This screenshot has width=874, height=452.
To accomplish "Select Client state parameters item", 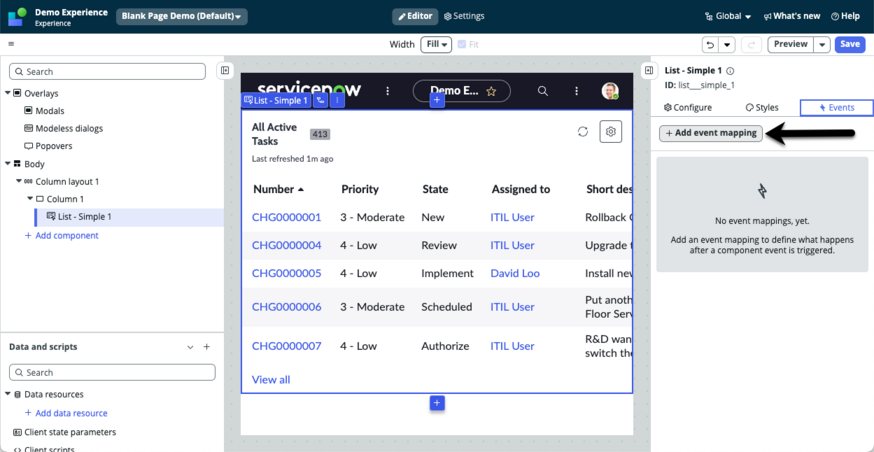I will pos(64,432).
